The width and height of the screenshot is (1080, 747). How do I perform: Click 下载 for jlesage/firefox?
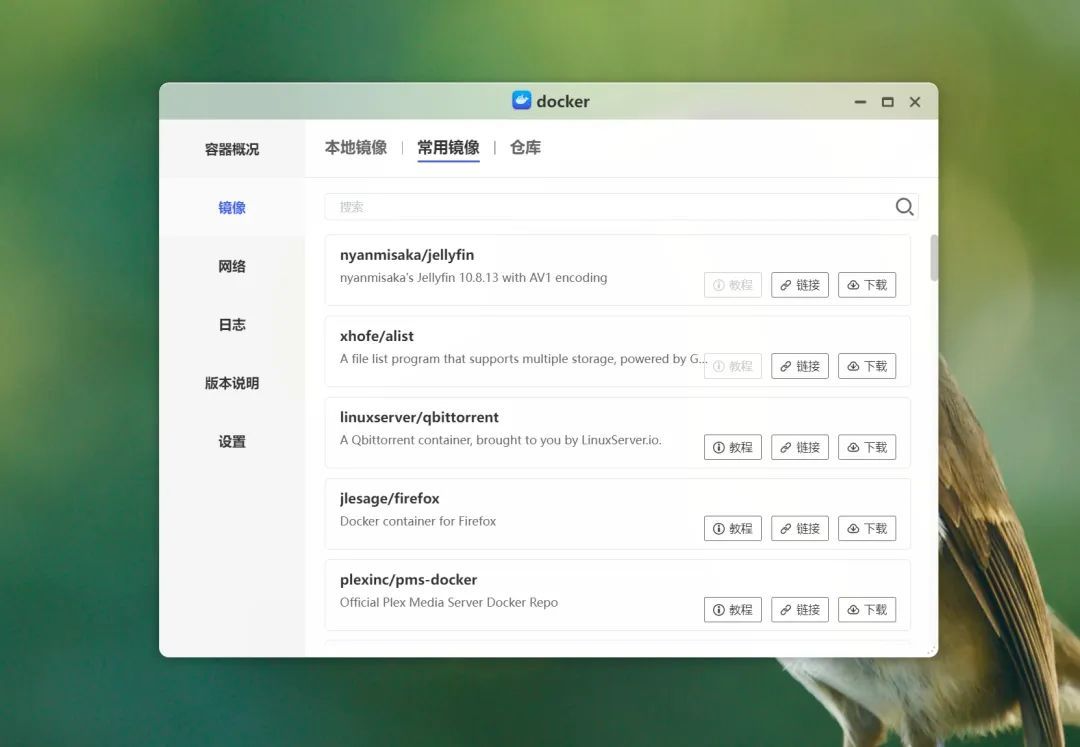(x=866, y=529)
